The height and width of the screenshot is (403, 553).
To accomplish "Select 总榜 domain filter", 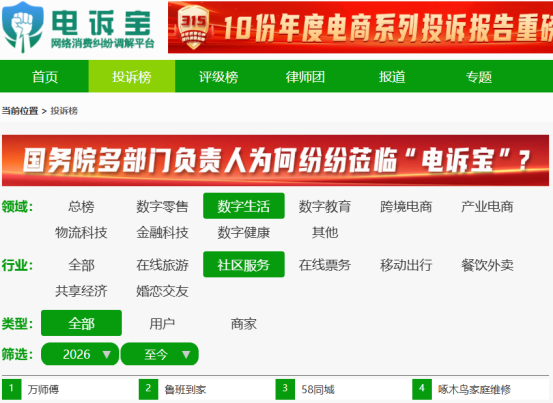I will pyautogui.click(x=81, y=206).
